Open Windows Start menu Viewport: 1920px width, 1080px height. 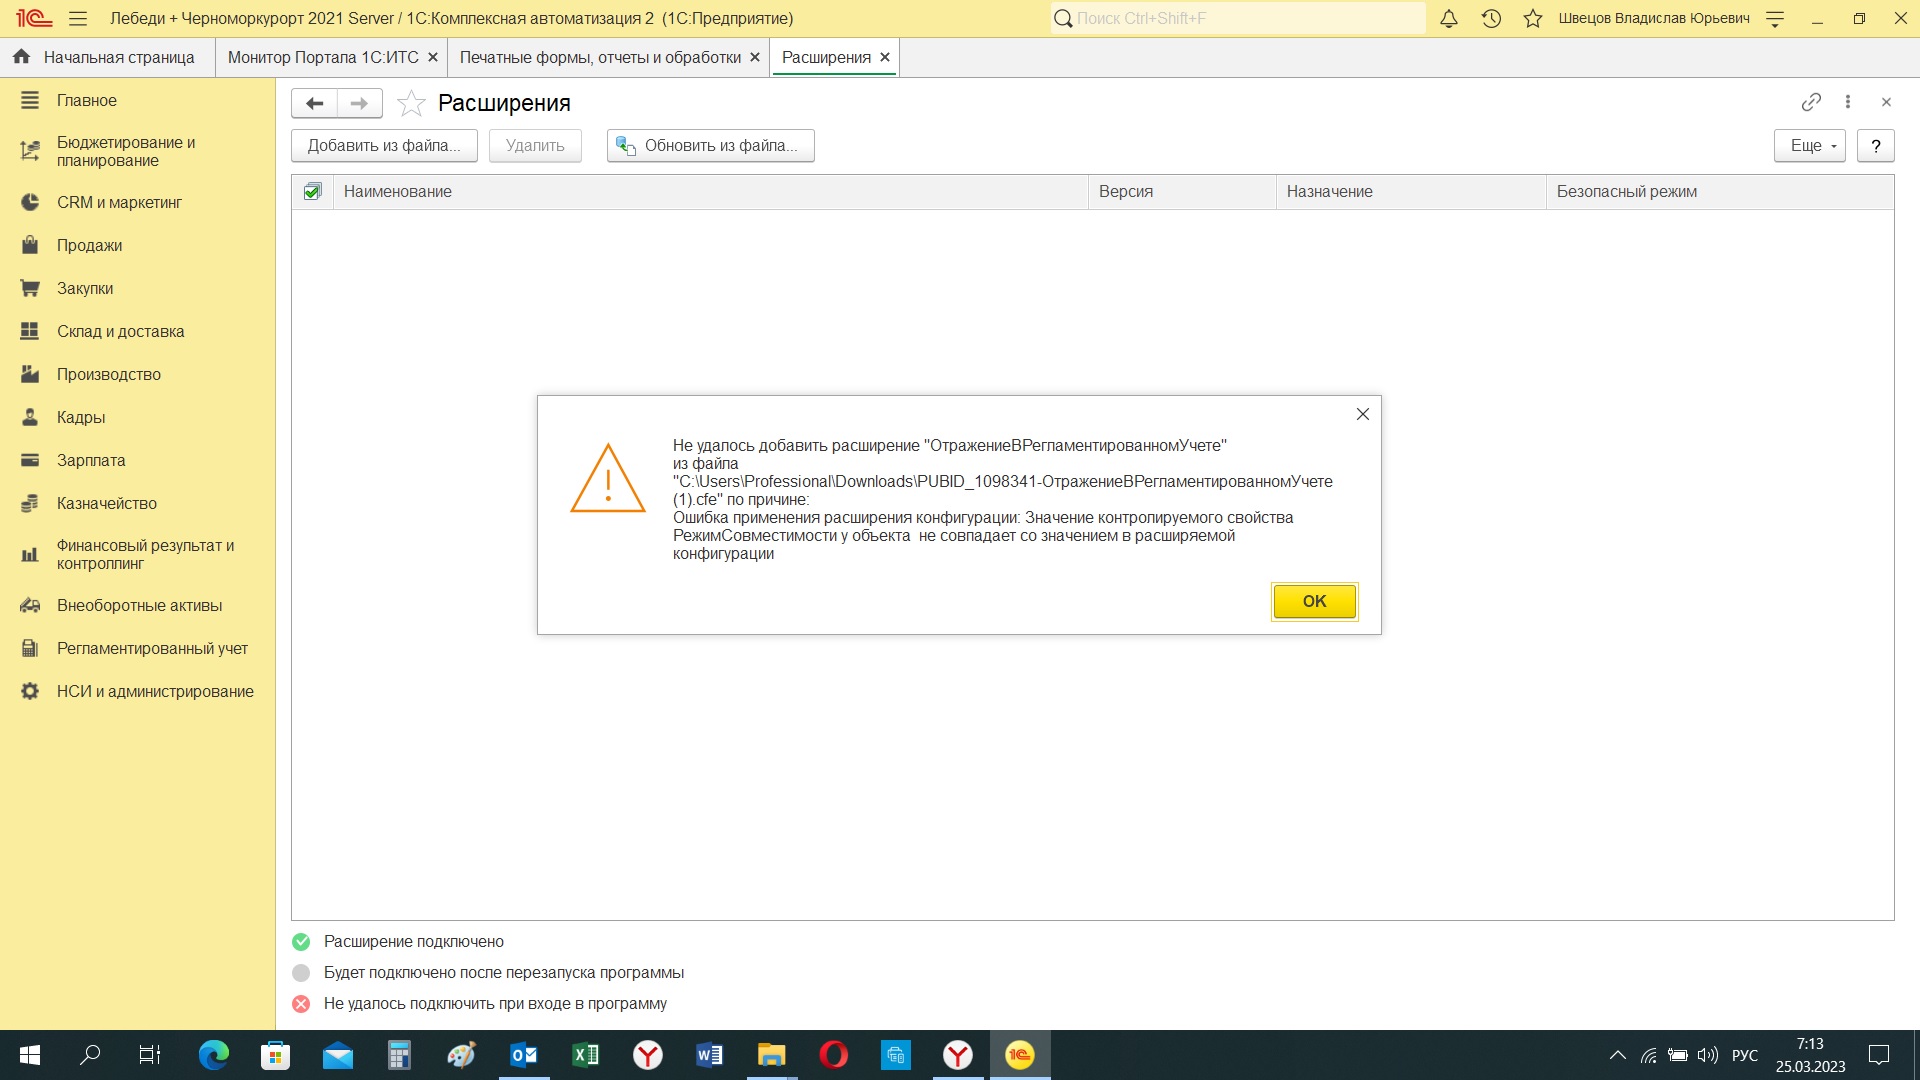click(x=30, y=1055)
